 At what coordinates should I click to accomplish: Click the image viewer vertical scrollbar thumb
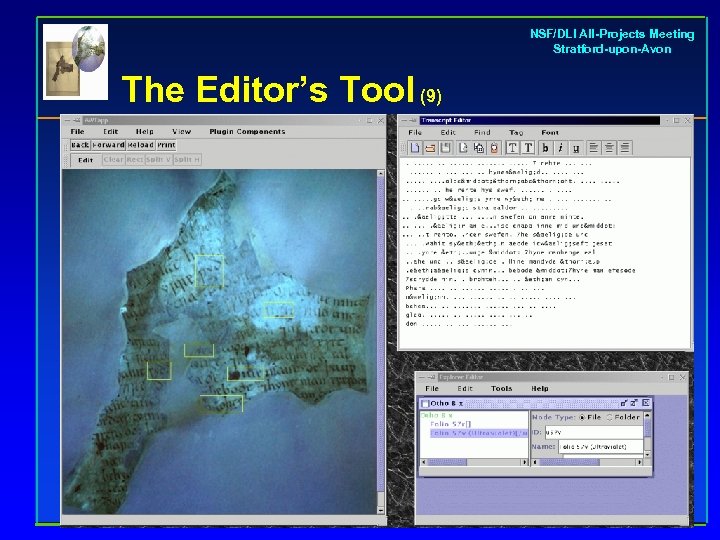[381, 334]
